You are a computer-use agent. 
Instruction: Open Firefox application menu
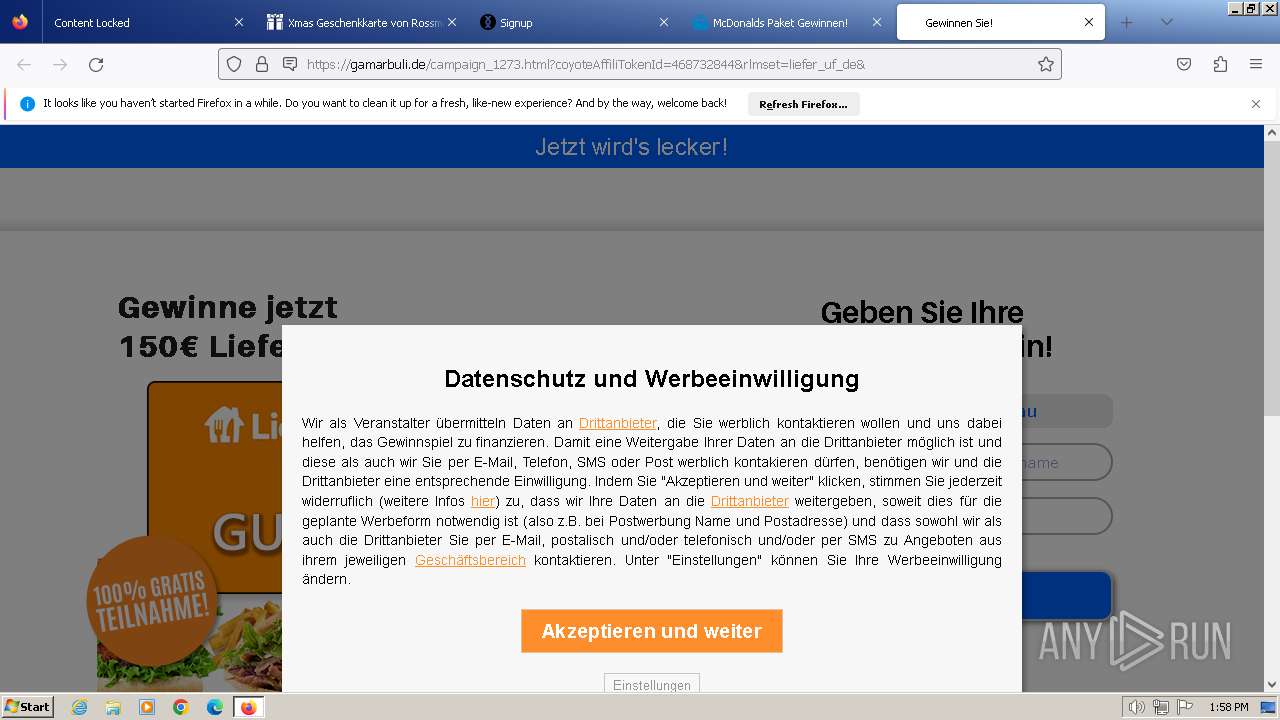click(x=1256, y=64)
